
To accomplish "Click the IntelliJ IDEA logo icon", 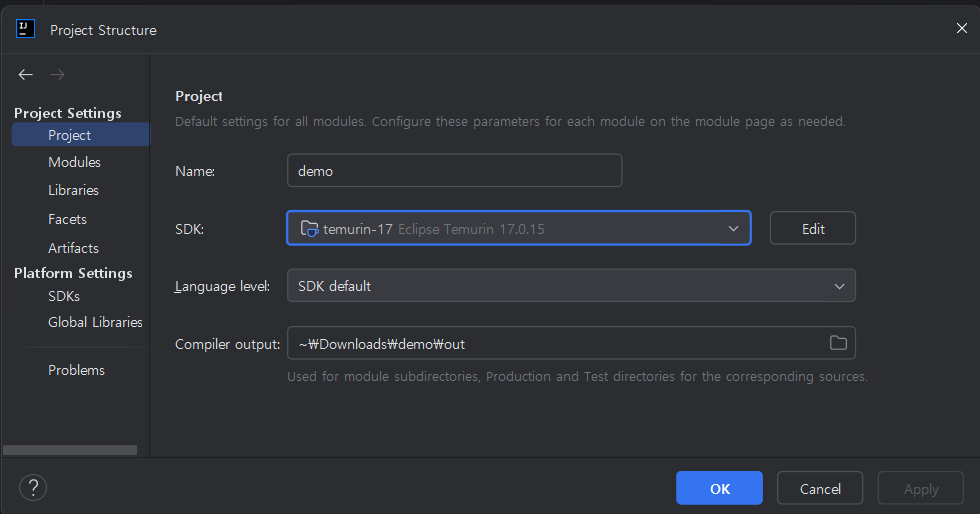I will 26,29.
